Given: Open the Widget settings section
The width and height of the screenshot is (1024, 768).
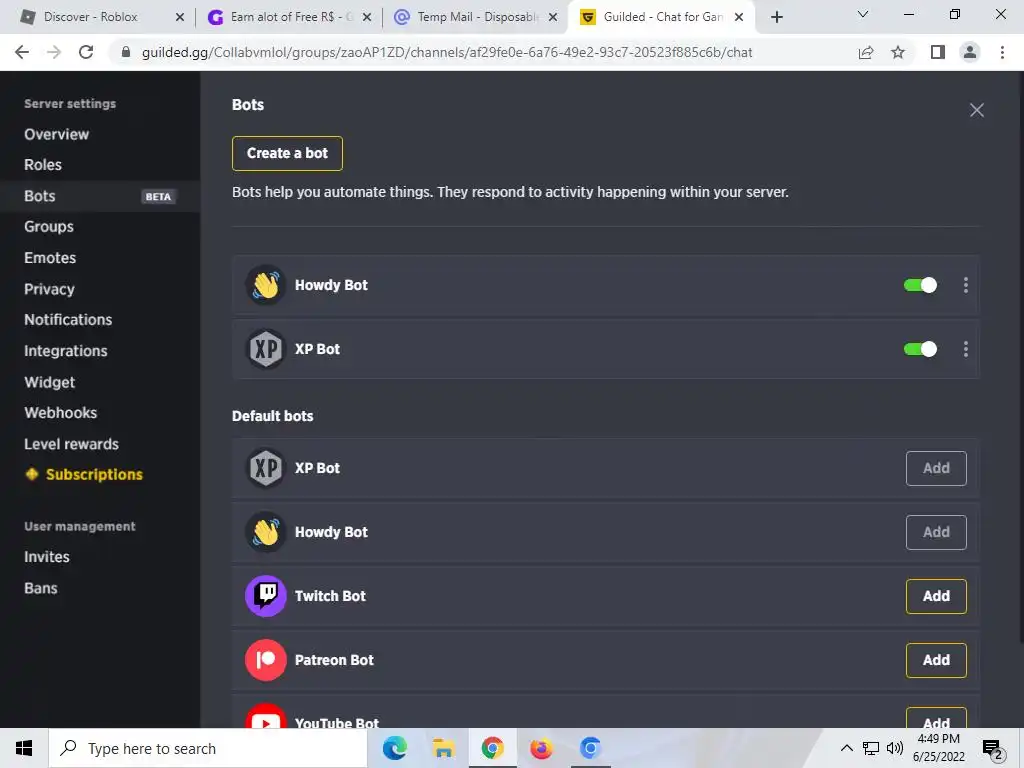Looking at the screenshot, I should pyautogui.click(x=50, y=382).
